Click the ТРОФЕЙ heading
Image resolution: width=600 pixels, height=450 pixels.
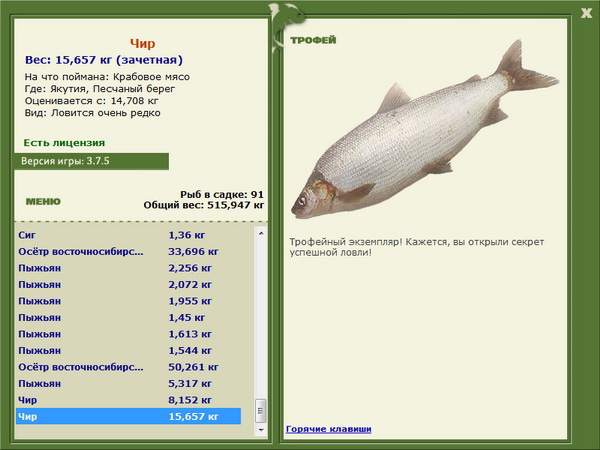tap(313, 40)
